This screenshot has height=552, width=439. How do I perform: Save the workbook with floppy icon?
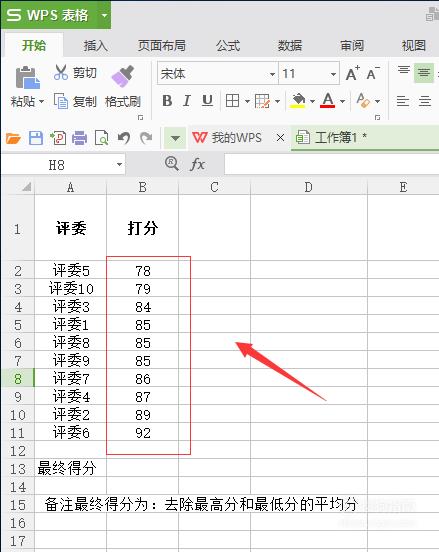(36, 138)
